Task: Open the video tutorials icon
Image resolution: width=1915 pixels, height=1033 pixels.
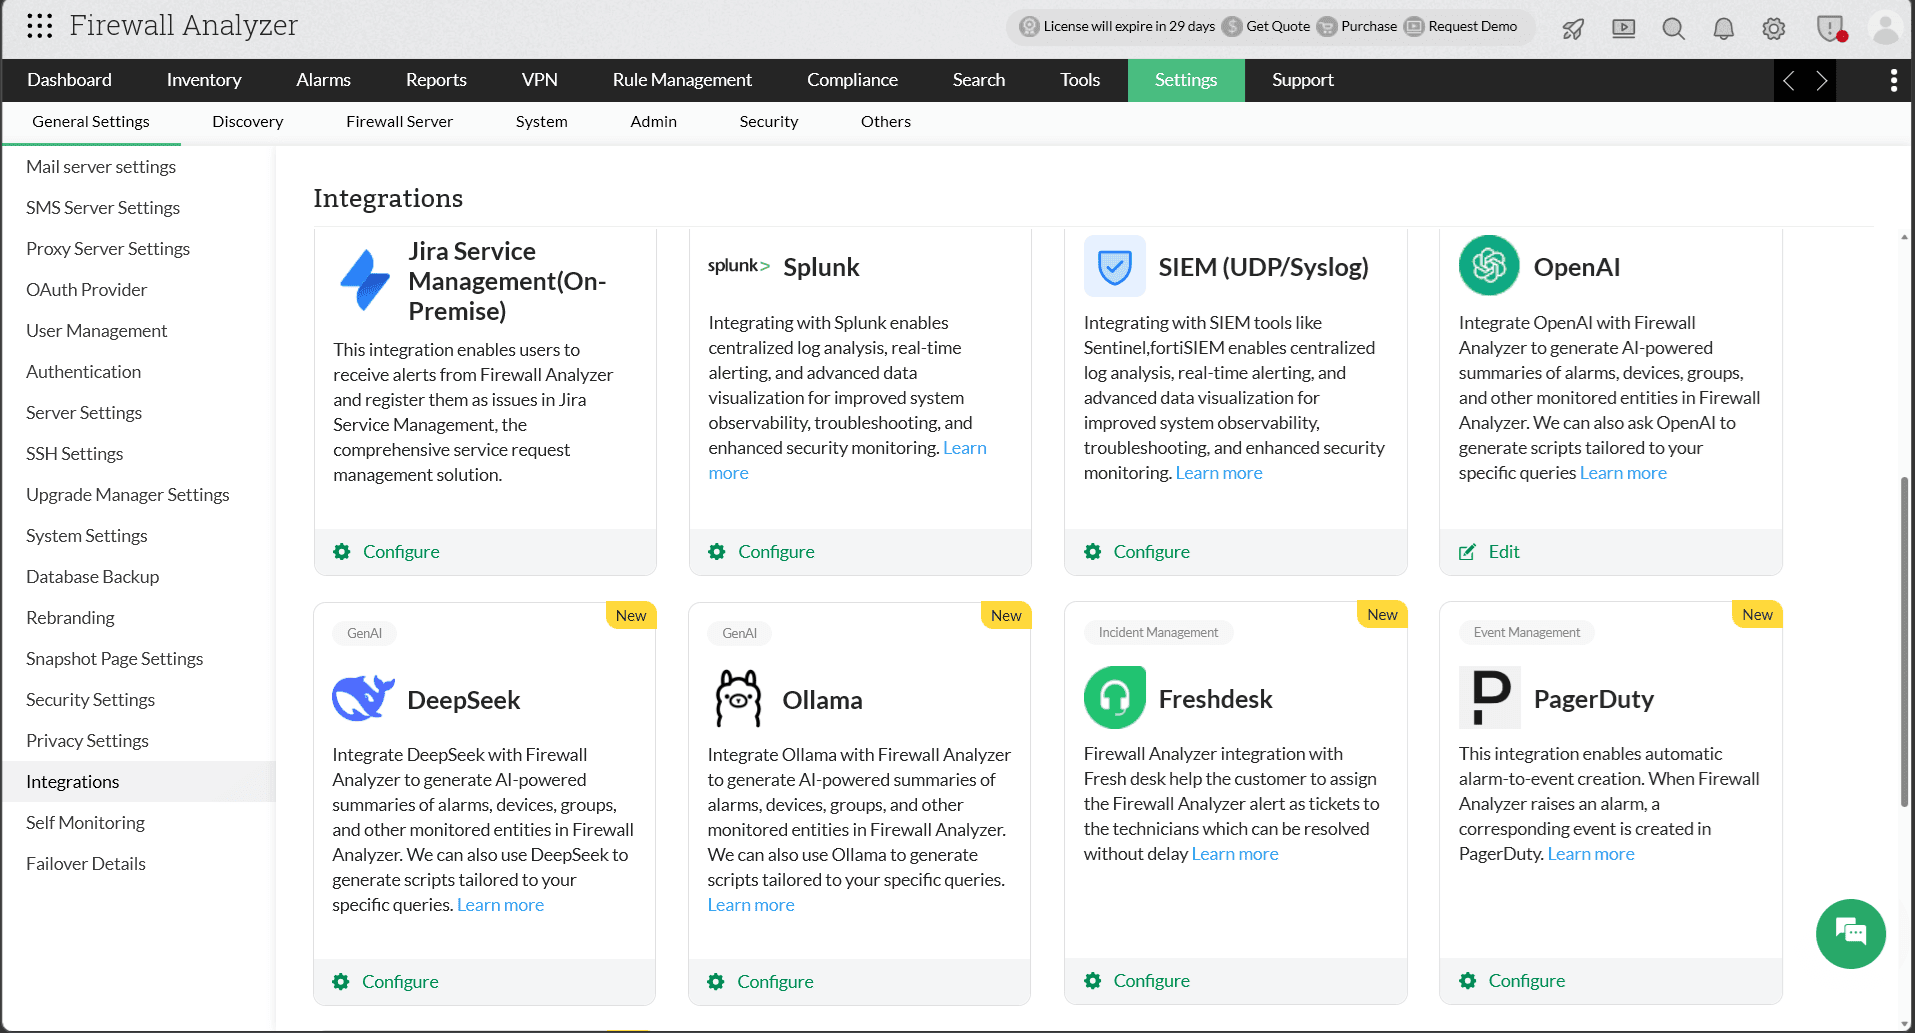Action: point(1624,28)
